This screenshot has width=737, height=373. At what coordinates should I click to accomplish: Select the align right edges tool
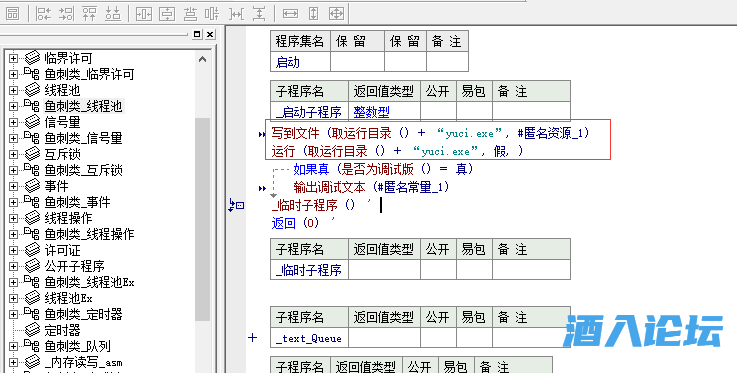click(x=67, y=13)
